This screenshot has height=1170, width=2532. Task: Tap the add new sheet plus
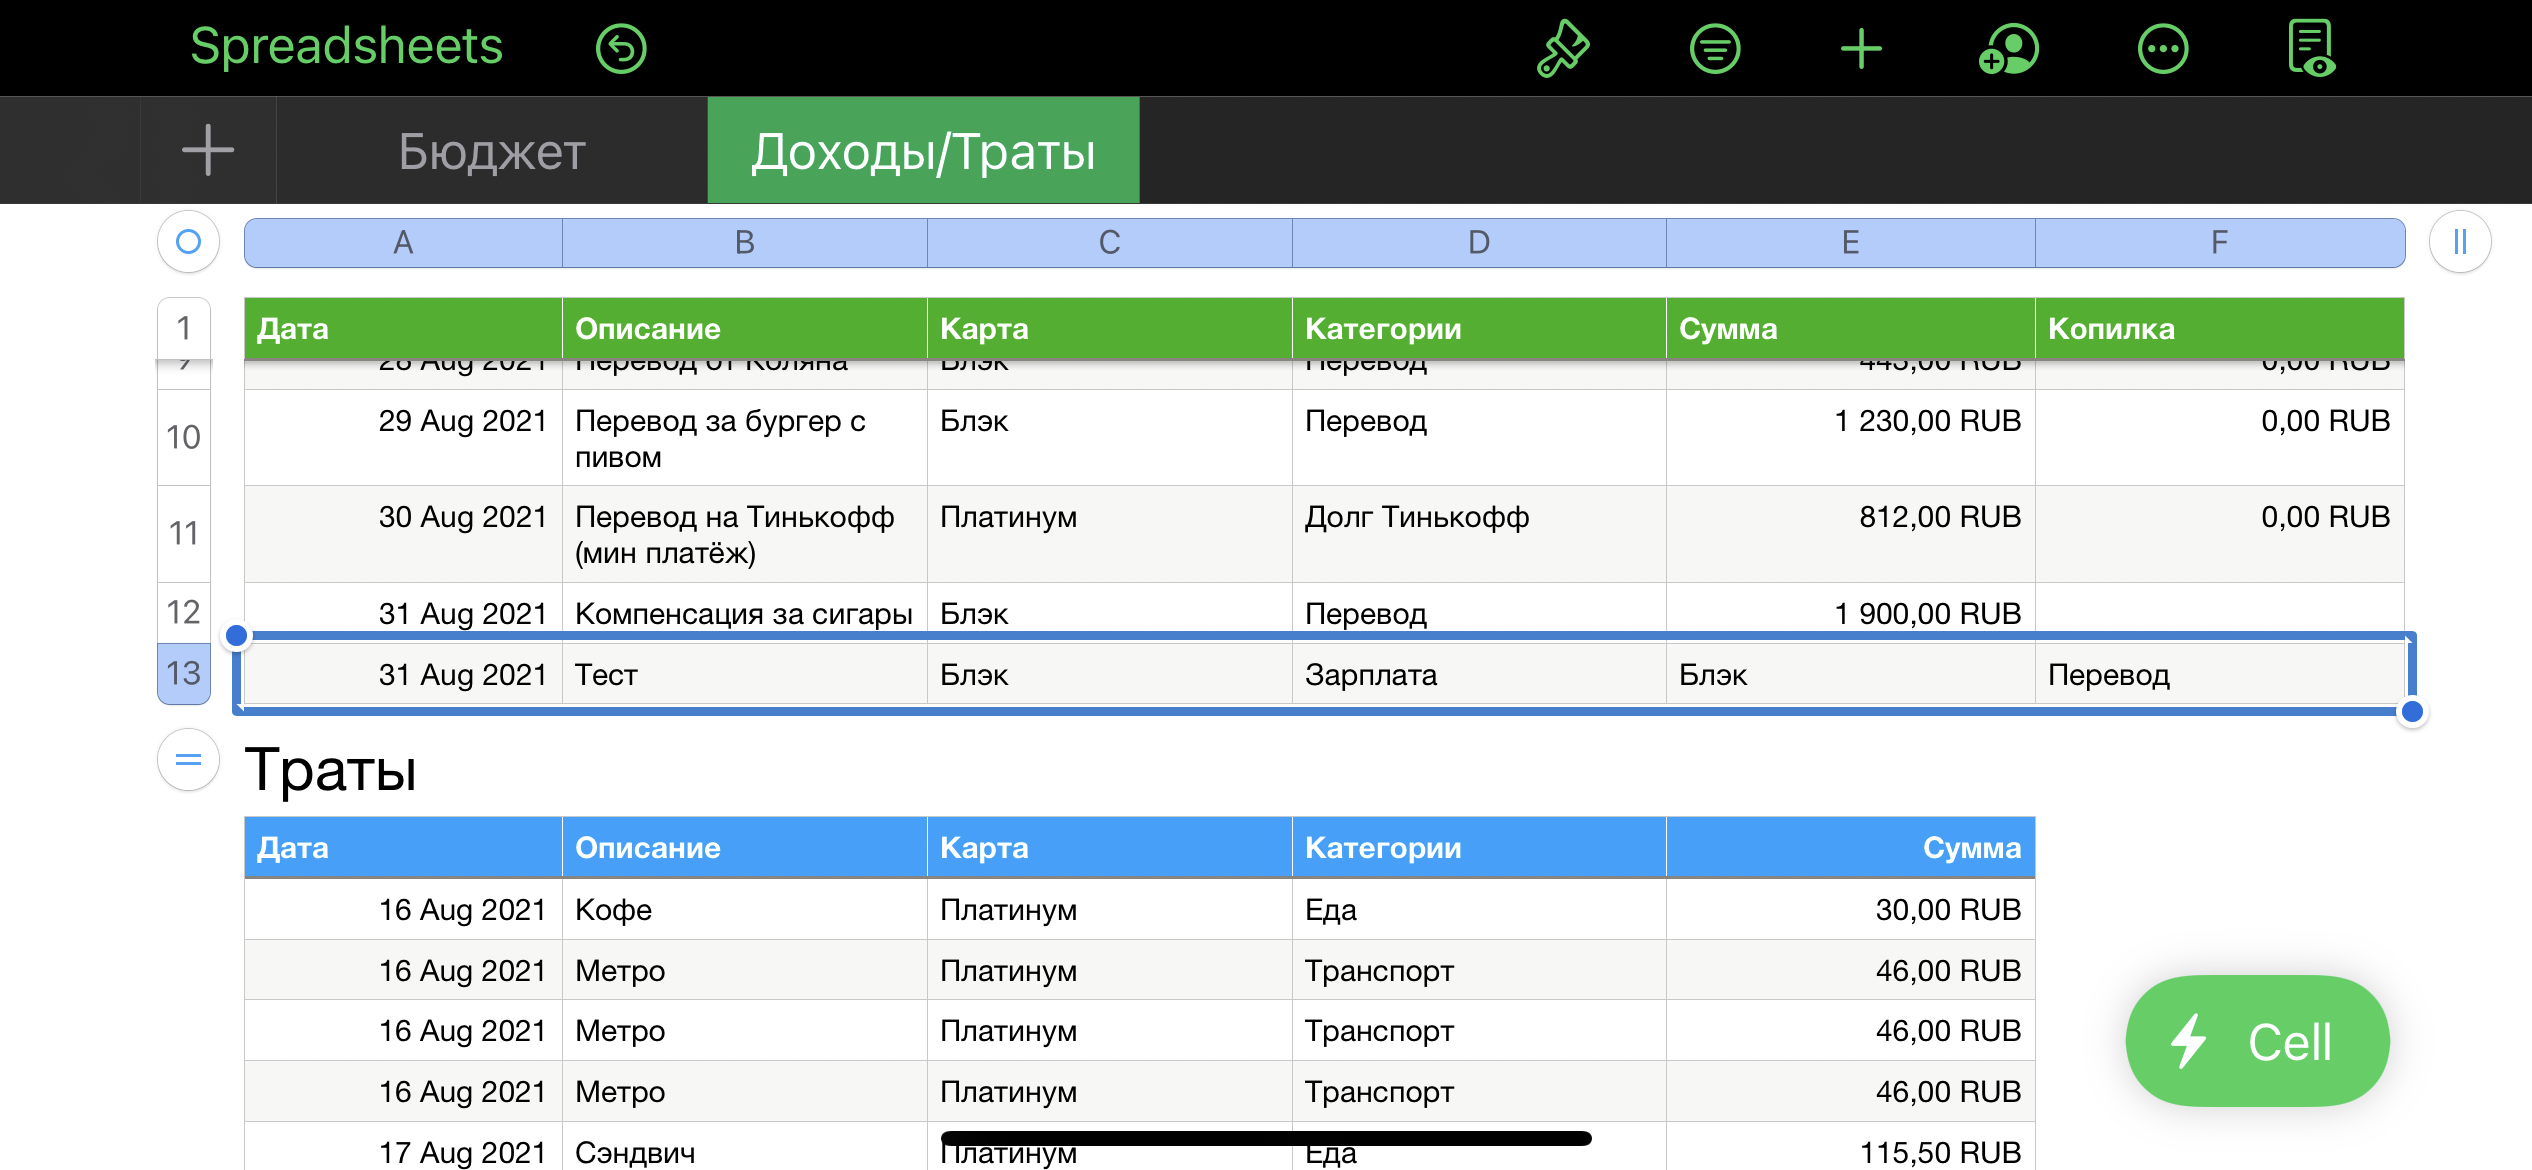[x=208, y=151]
